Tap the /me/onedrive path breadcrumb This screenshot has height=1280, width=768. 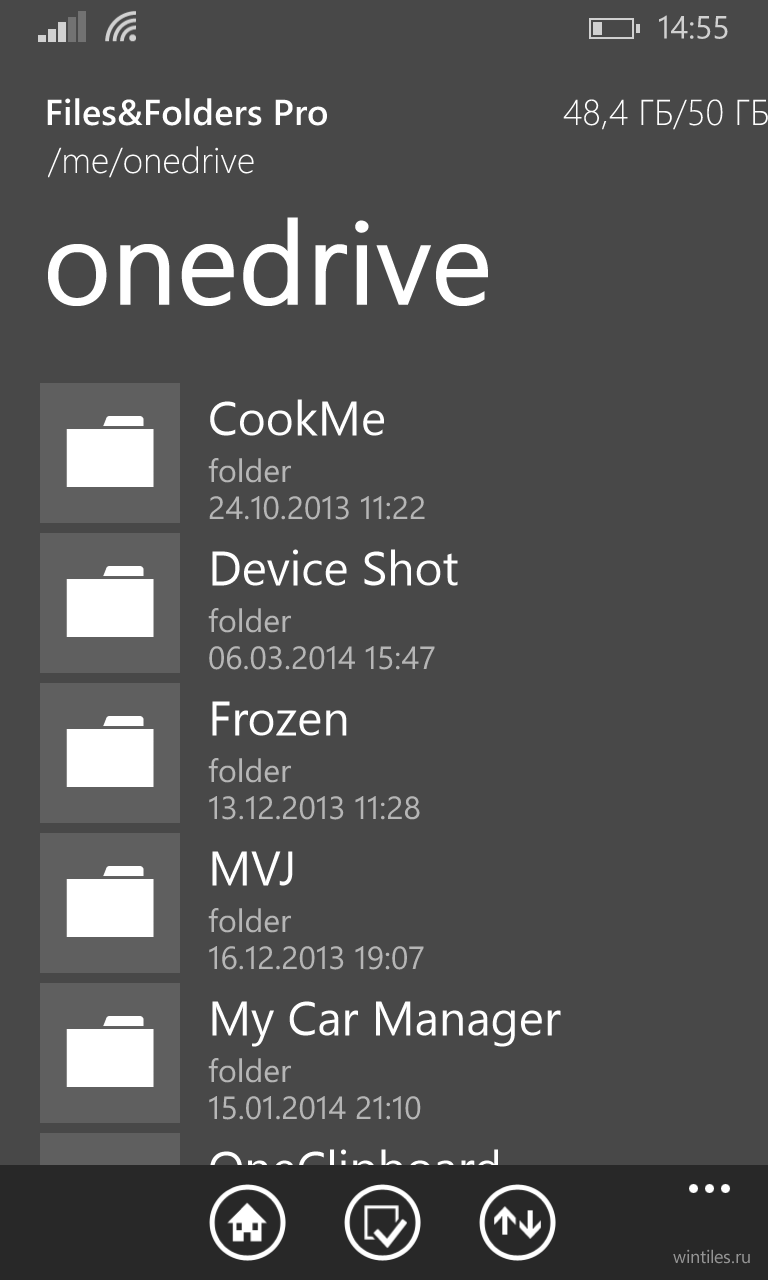151,162
